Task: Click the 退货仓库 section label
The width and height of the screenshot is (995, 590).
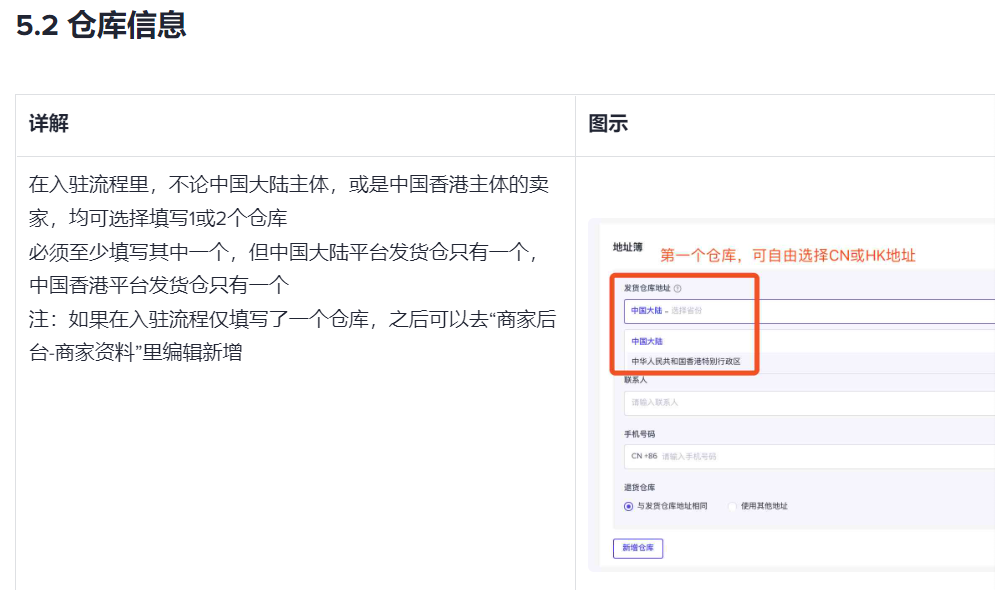Action: [x=639, y=487]
